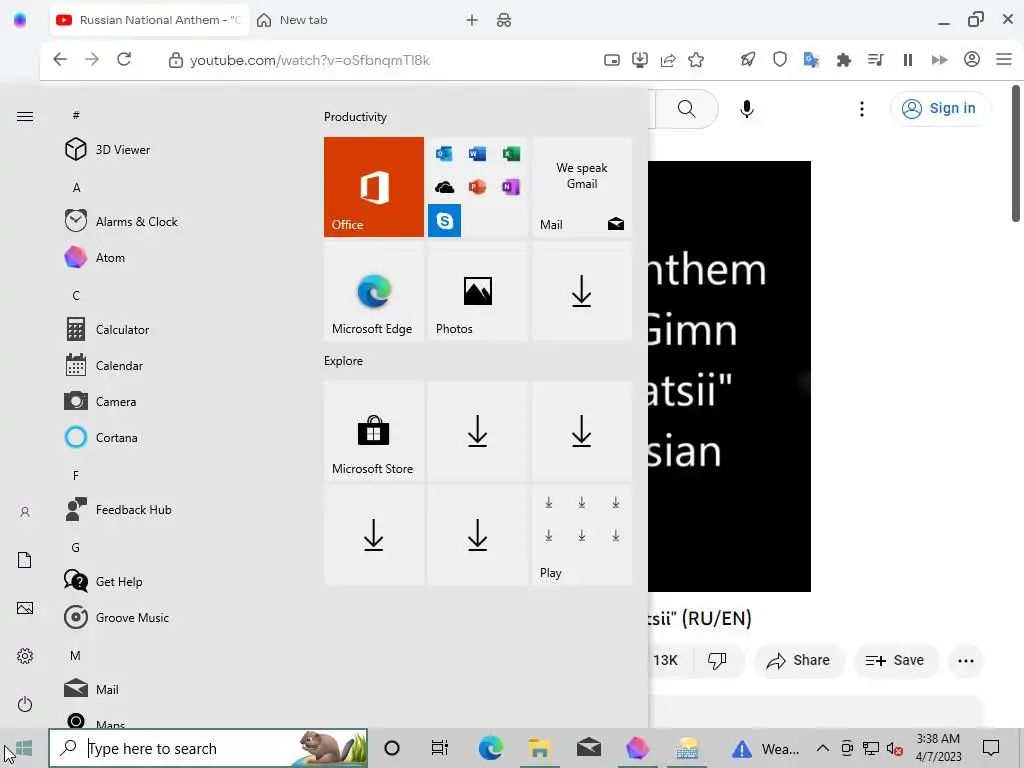Open the Photos tile
The width and height of the screenshot is (1024, 768).
[x=477, y=291]
